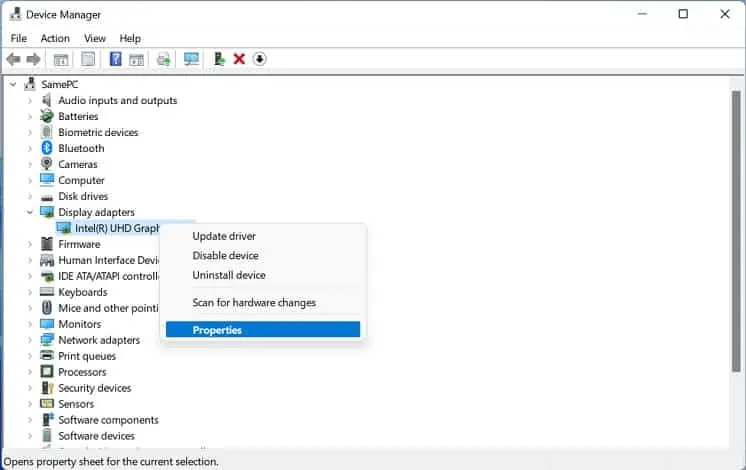Expand the Audio inputs and outputs category
Image resolution: width=746 pixels, height=470 pixels.
point(30,100)
